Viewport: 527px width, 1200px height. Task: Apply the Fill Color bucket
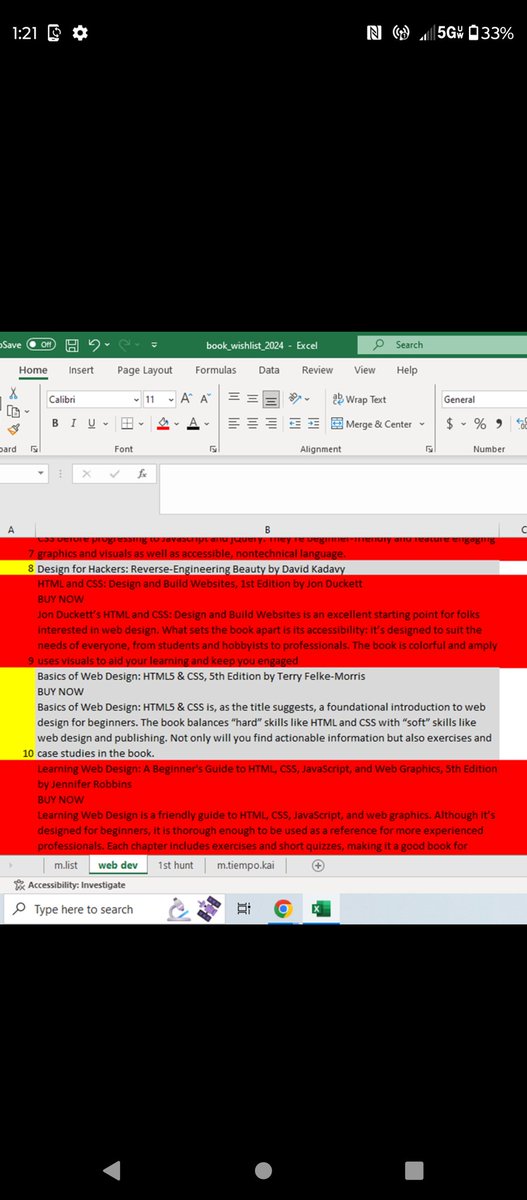(x=164, y=424)
